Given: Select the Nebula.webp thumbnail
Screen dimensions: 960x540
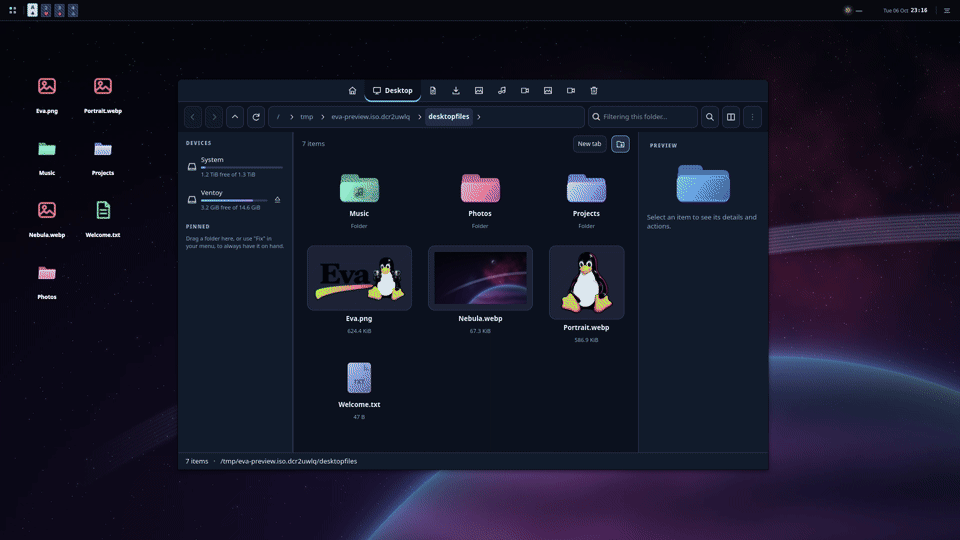Looking at the screenshot, I should coord(480,278).
